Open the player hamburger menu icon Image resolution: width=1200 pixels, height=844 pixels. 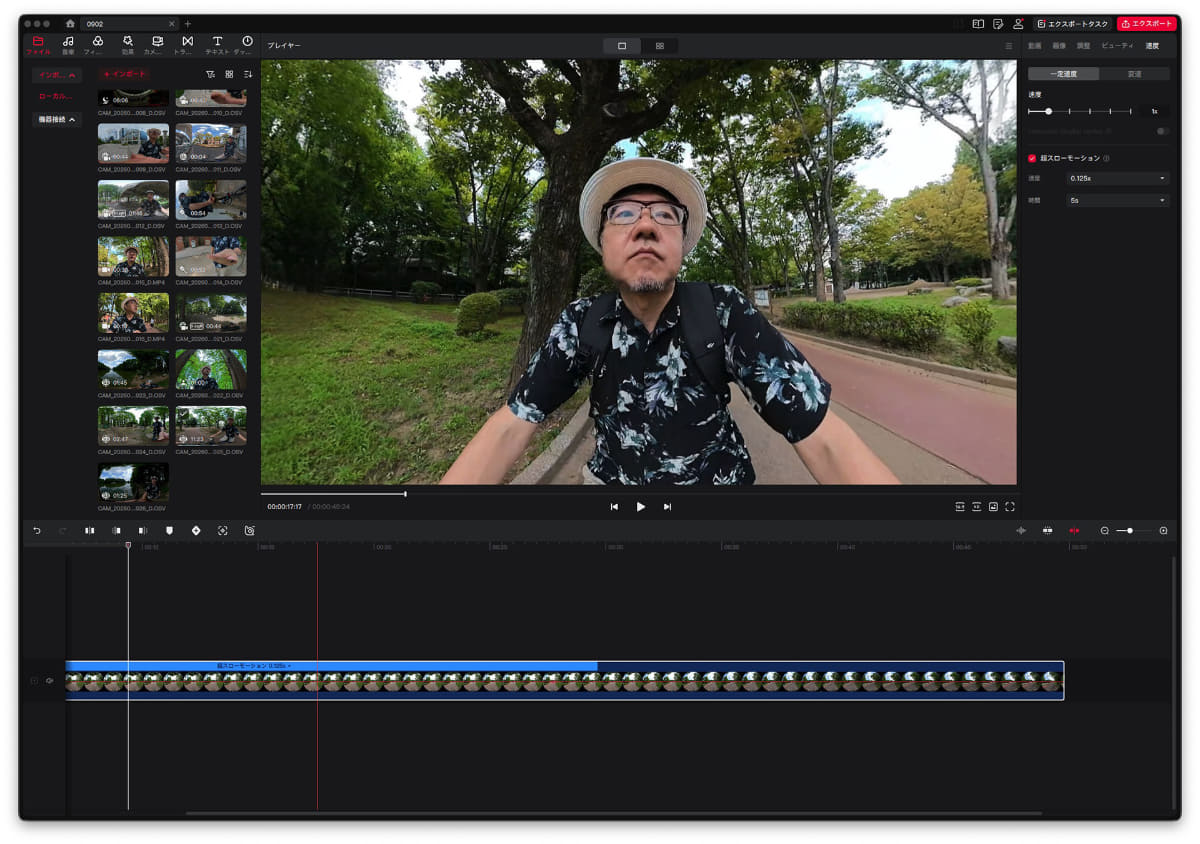coord(1008,46)
